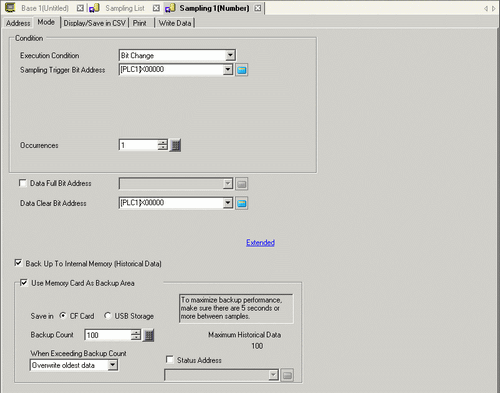Switch to Sampling List document tab
The width and height of the screenshot is (500, 393).
(125, 8)
